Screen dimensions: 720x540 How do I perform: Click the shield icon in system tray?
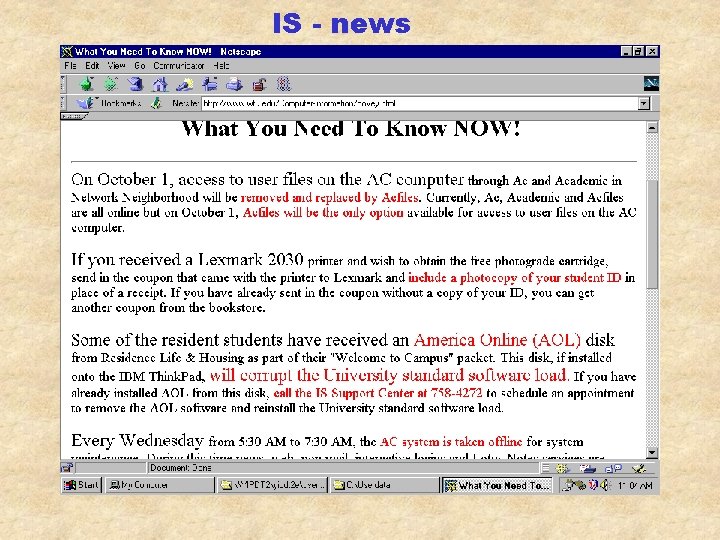(x=593, y=485)
